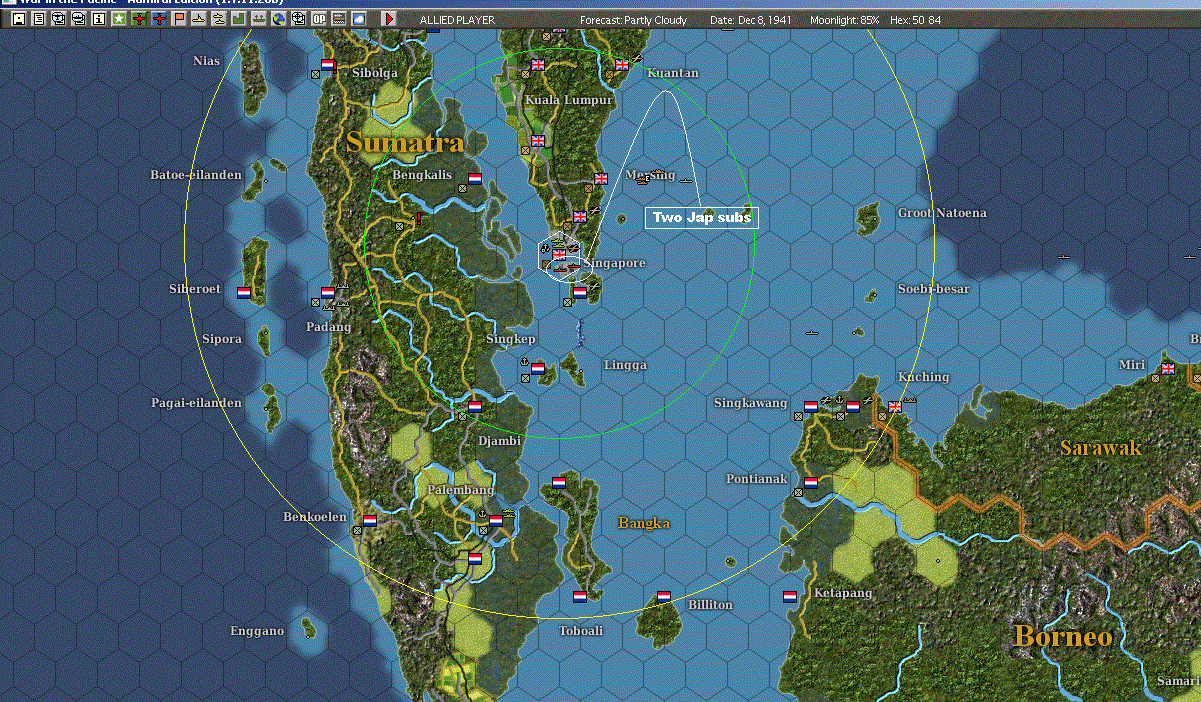Select the Dutch flag at Billiton
Image resolution: width=1201 pixels, height=702 pixels.
tap(663, 597)
